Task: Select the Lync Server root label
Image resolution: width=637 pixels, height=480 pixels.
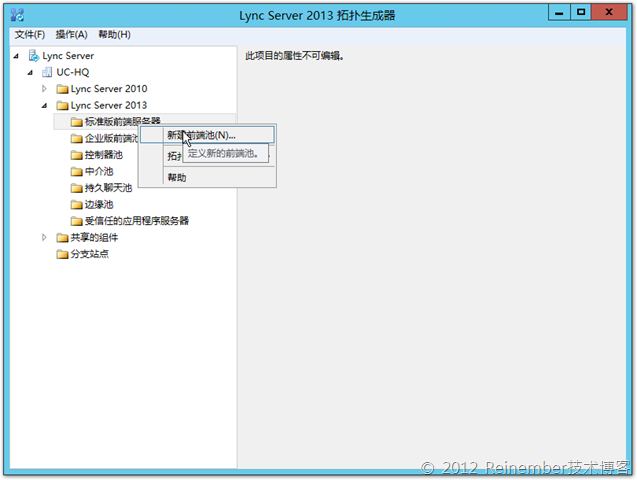Action: point(68,56)
